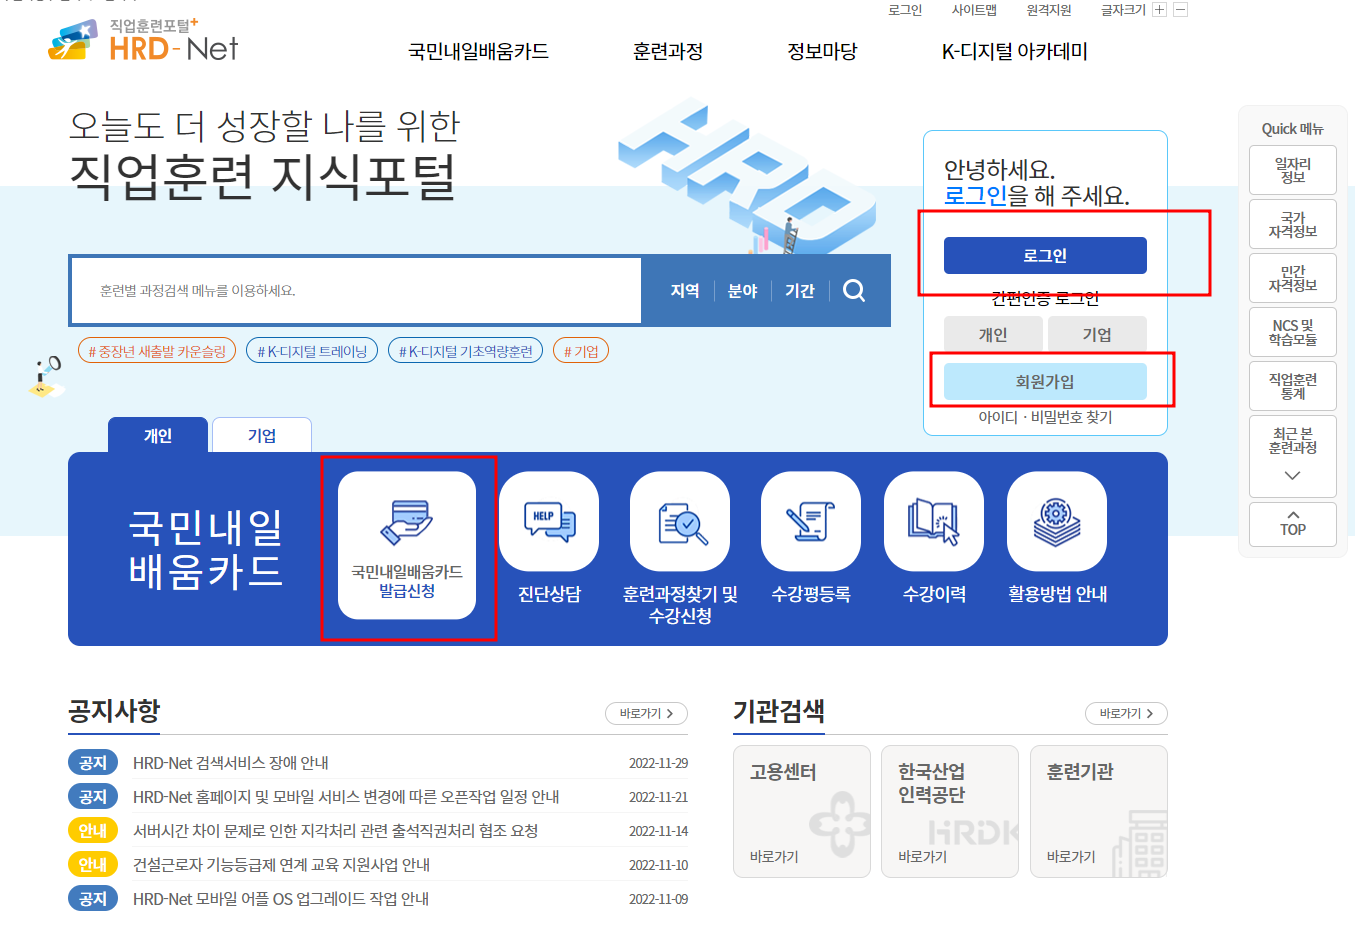Select 개인 simple-auth login button
This screenshot has height=952, width=1355.
(x=993, y=334)
